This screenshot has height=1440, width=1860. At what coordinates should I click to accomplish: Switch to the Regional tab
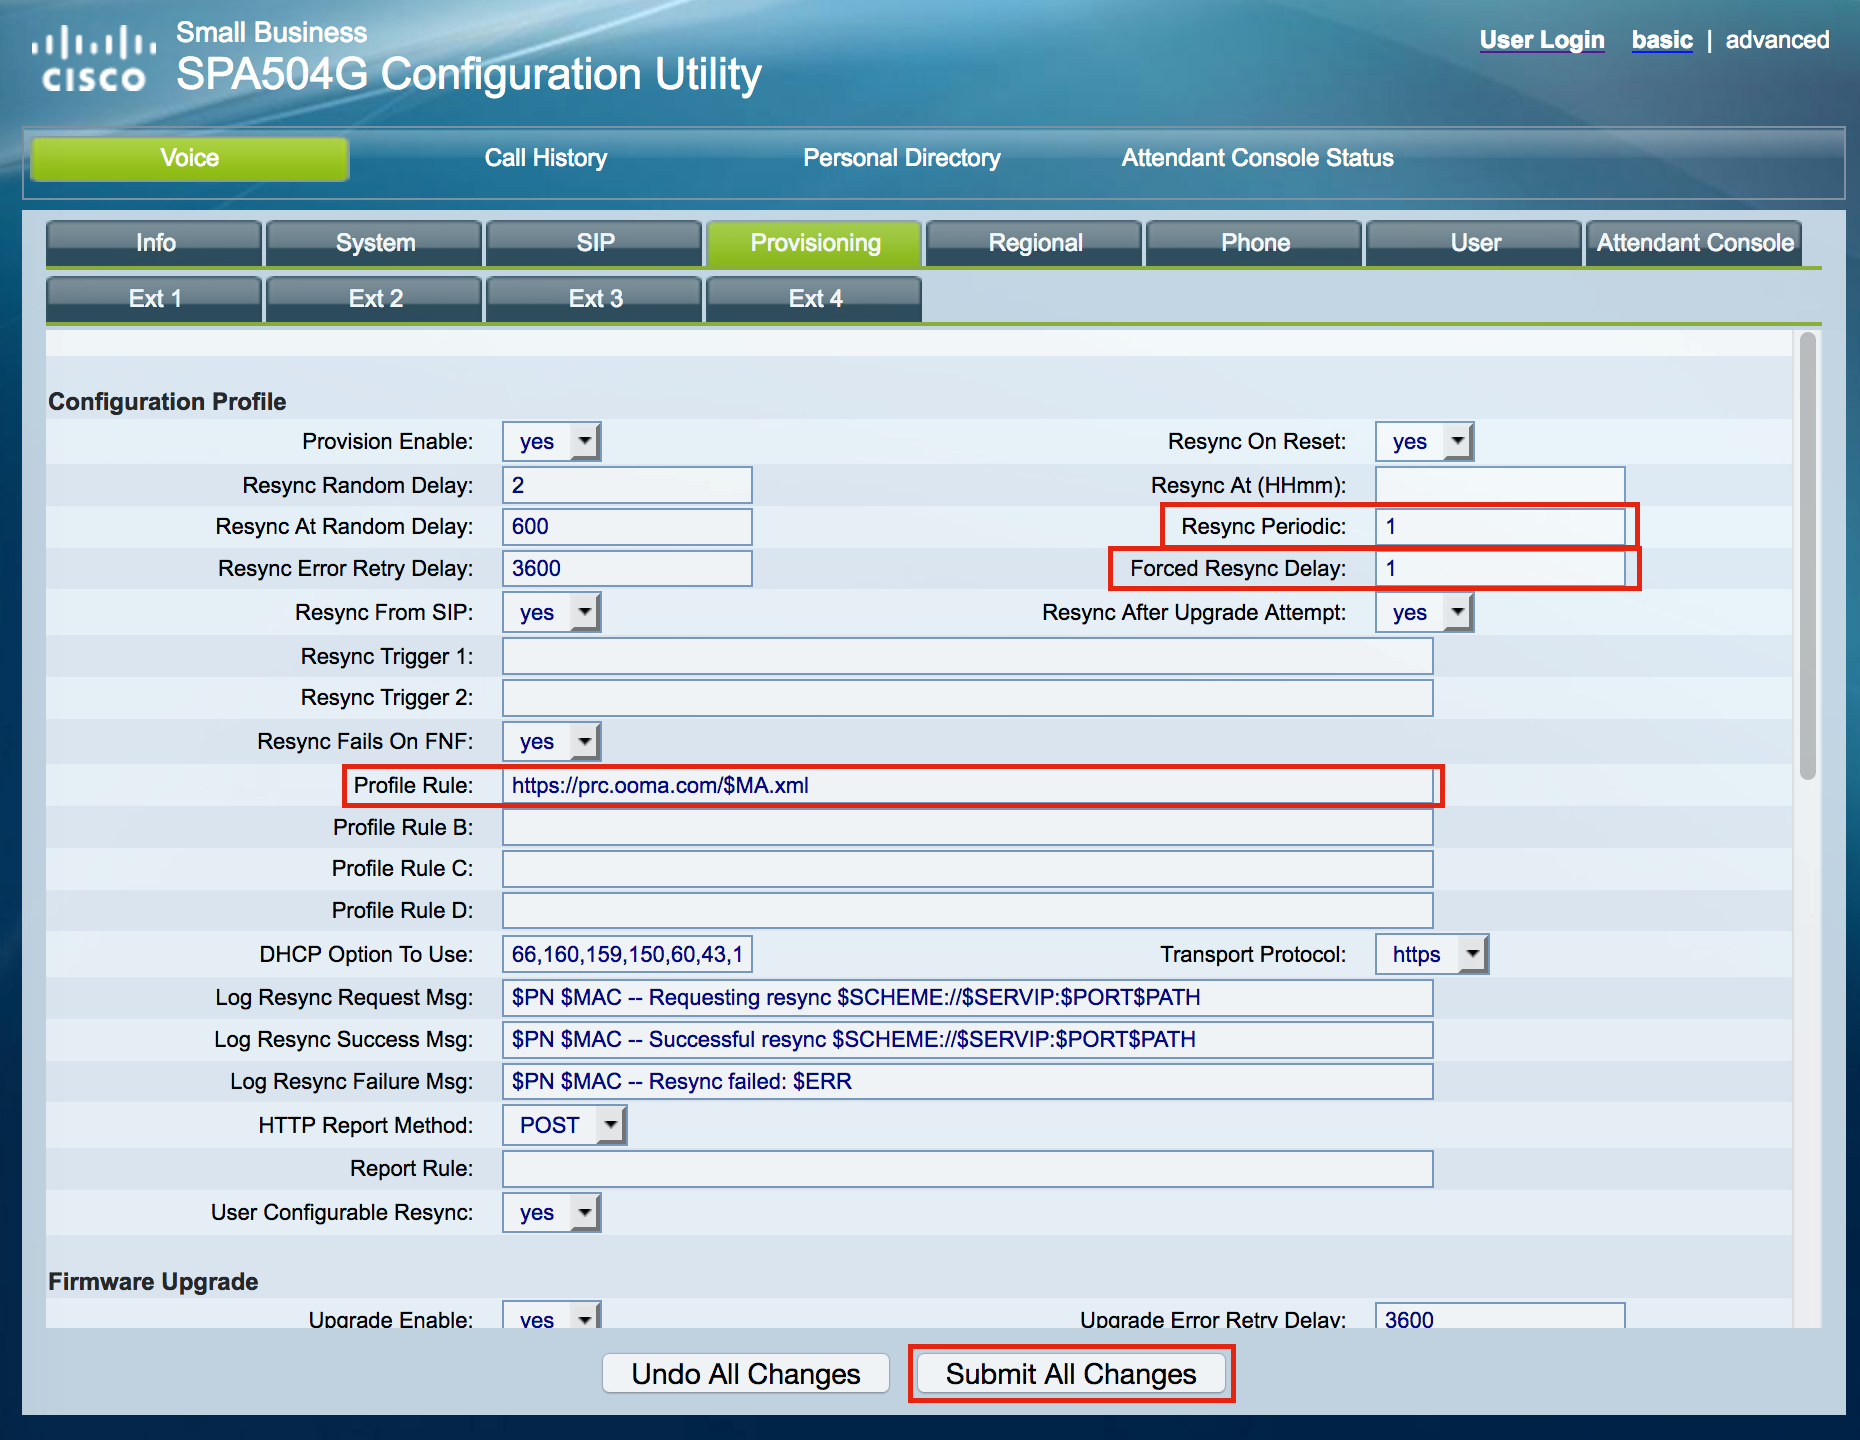[x=1035, y=243]
